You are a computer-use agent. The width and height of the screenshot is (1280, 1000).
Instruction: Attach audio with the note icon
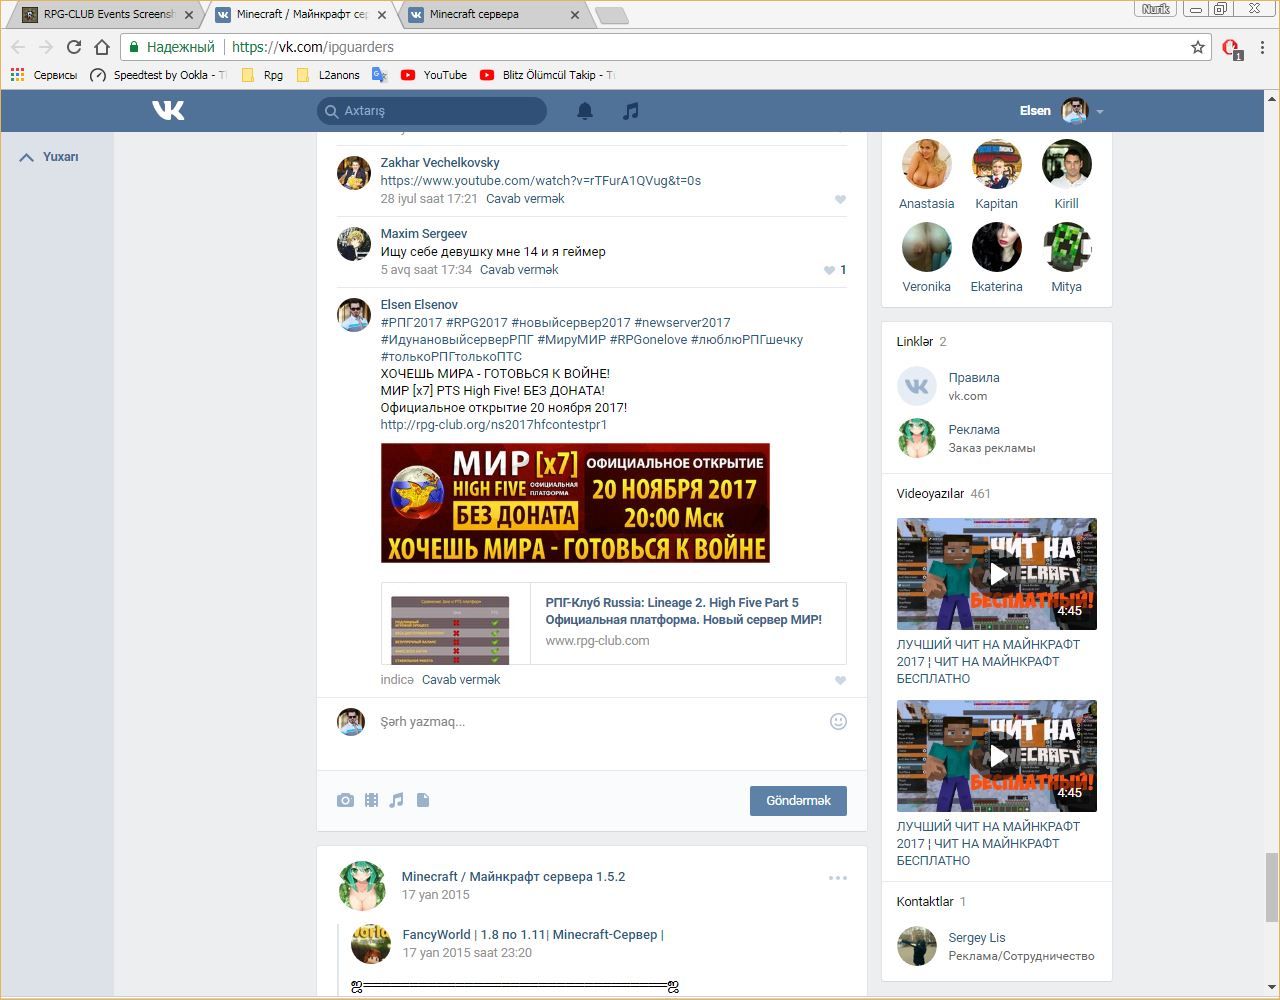(x=397, y=800)
